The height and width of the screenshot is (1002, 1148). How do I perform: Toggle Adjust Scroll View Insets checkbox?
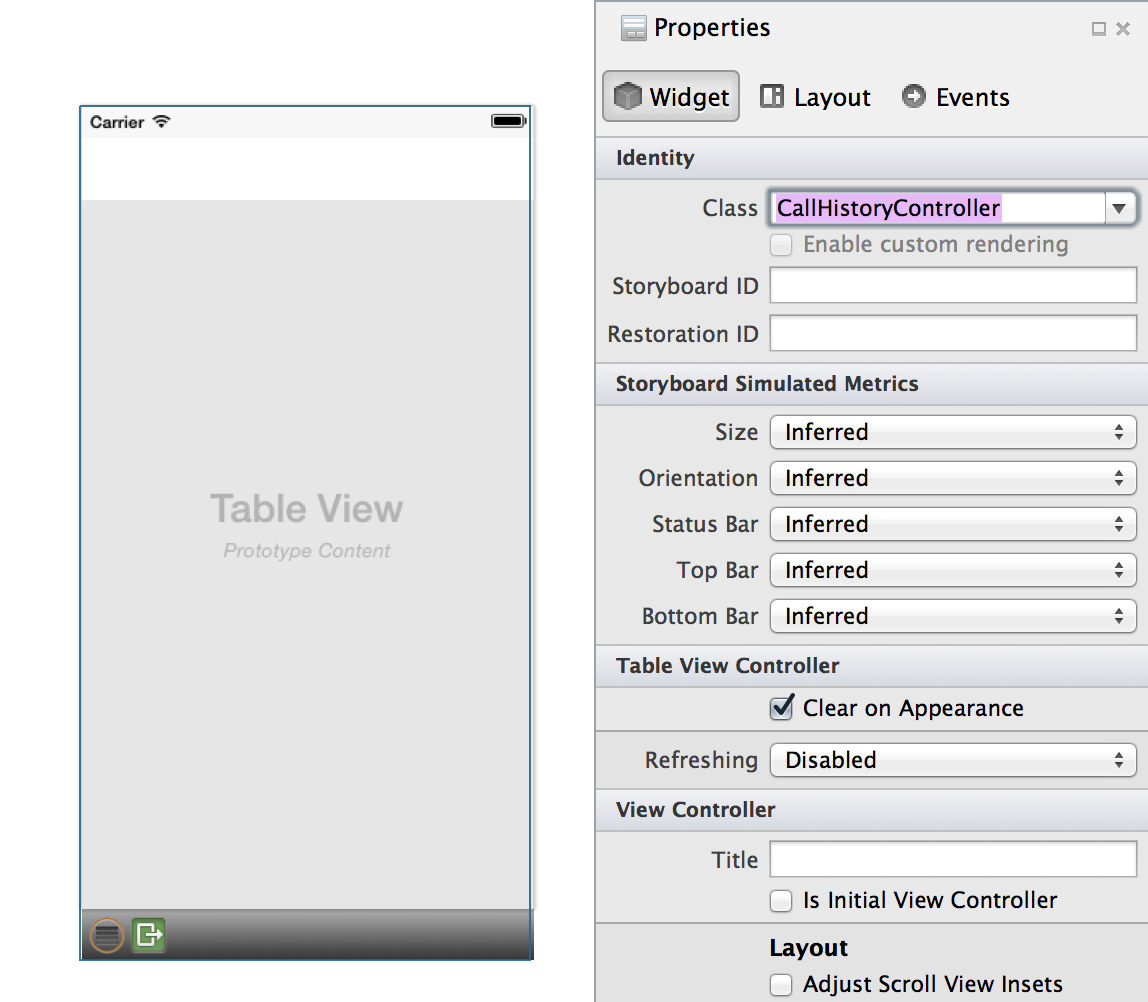pos(781,984)
